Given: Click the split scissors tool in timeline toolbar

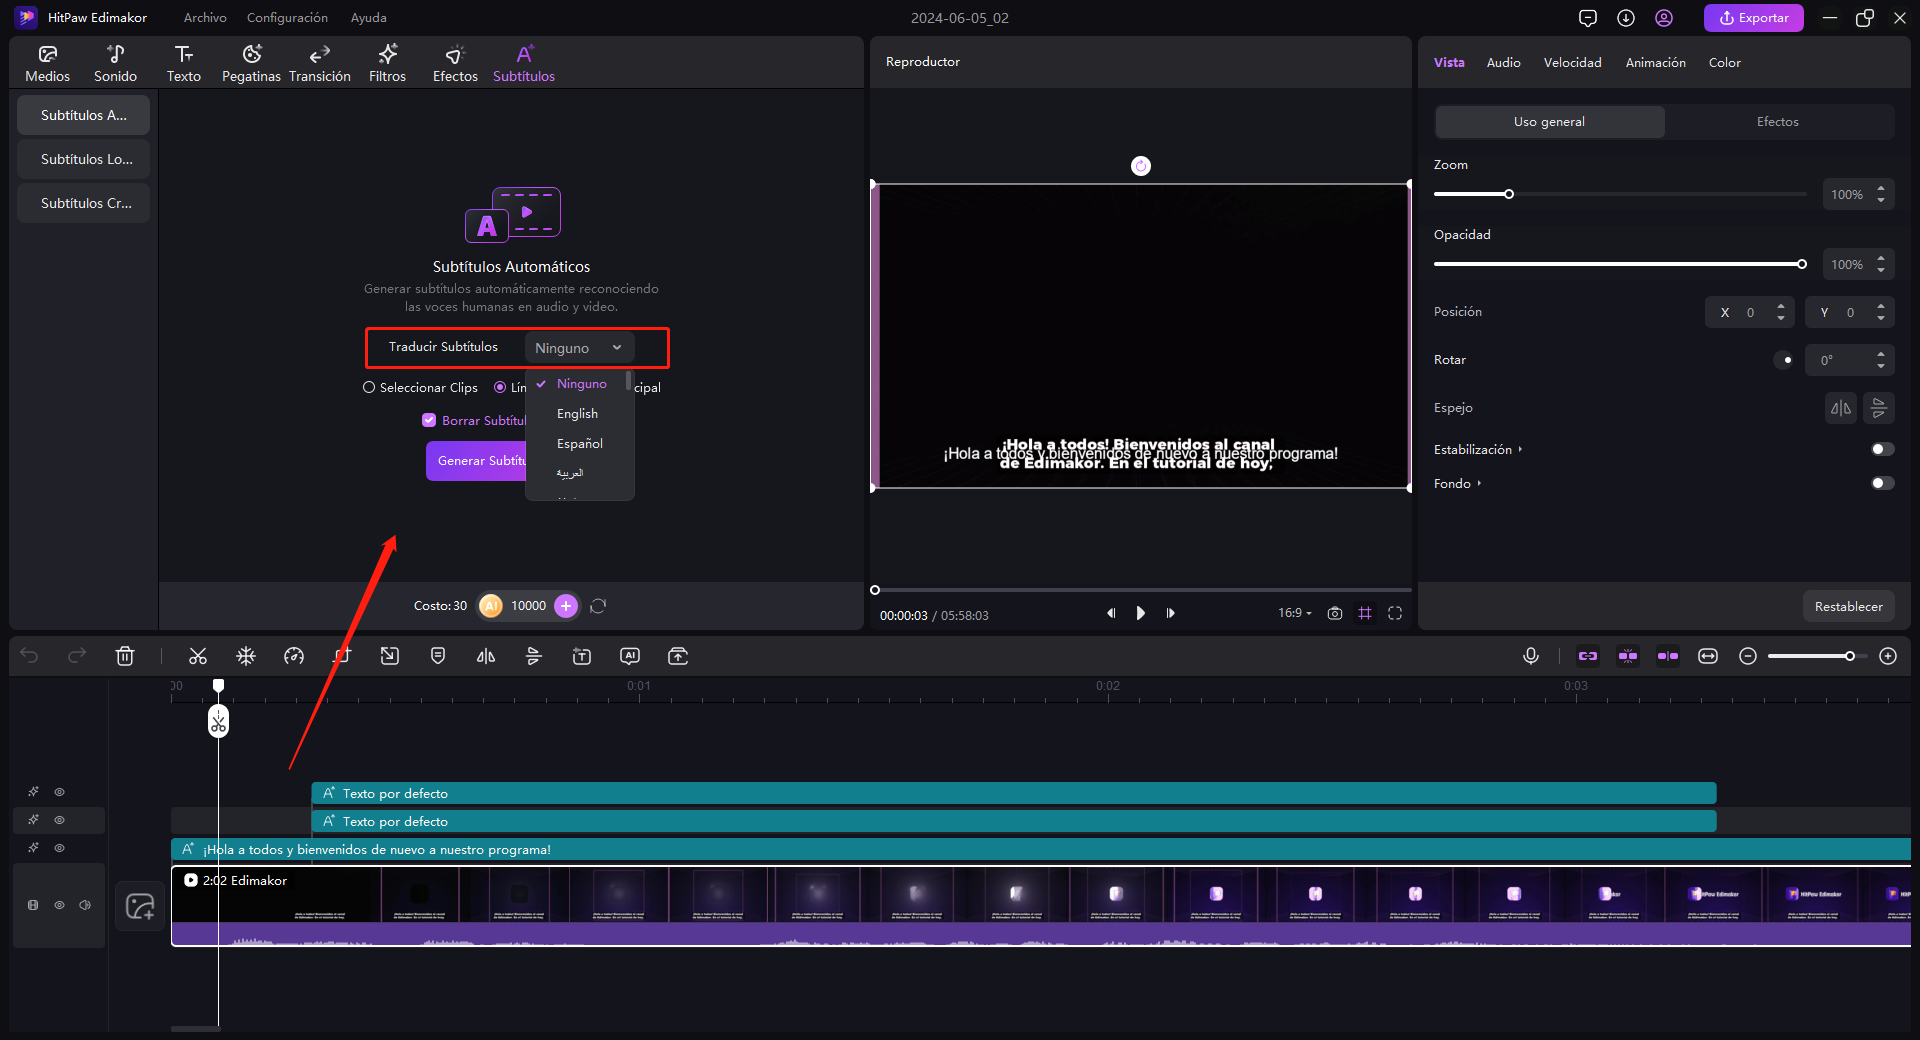Looking at the screenshot, I should coord(198,656).
